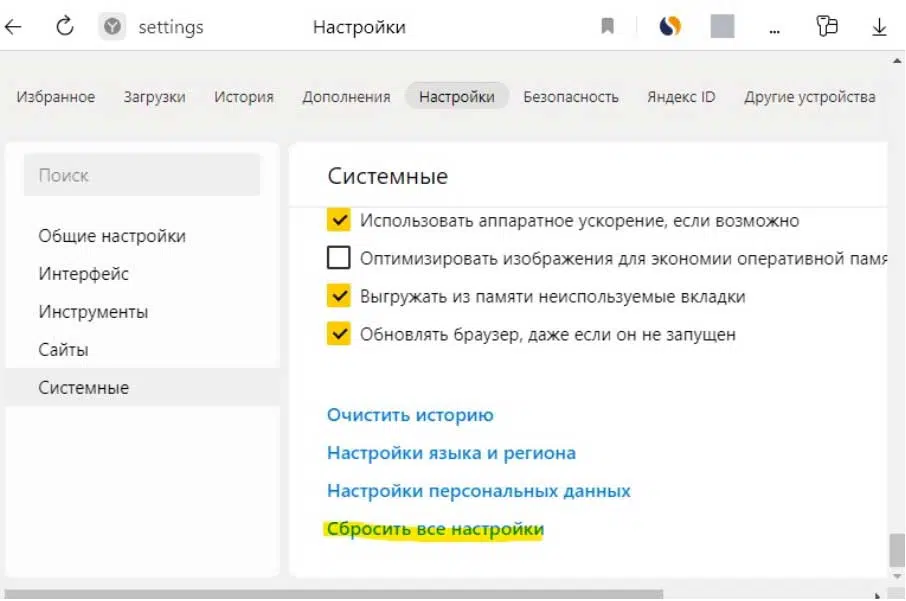
Task: Click the settings address bar text
Action: click(x=170, y=27)
